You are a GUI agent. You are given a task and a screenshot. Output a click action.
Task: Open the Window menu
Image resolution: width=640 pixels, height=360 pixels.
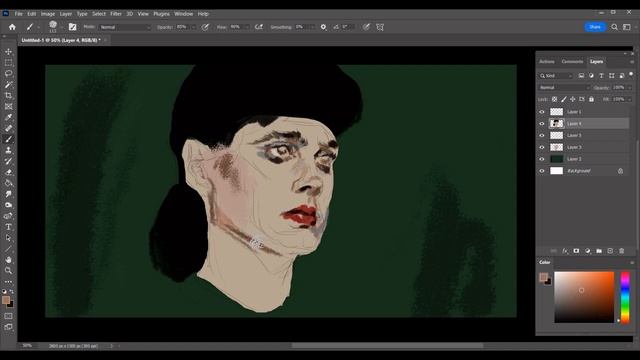click(x=184, y=14)
